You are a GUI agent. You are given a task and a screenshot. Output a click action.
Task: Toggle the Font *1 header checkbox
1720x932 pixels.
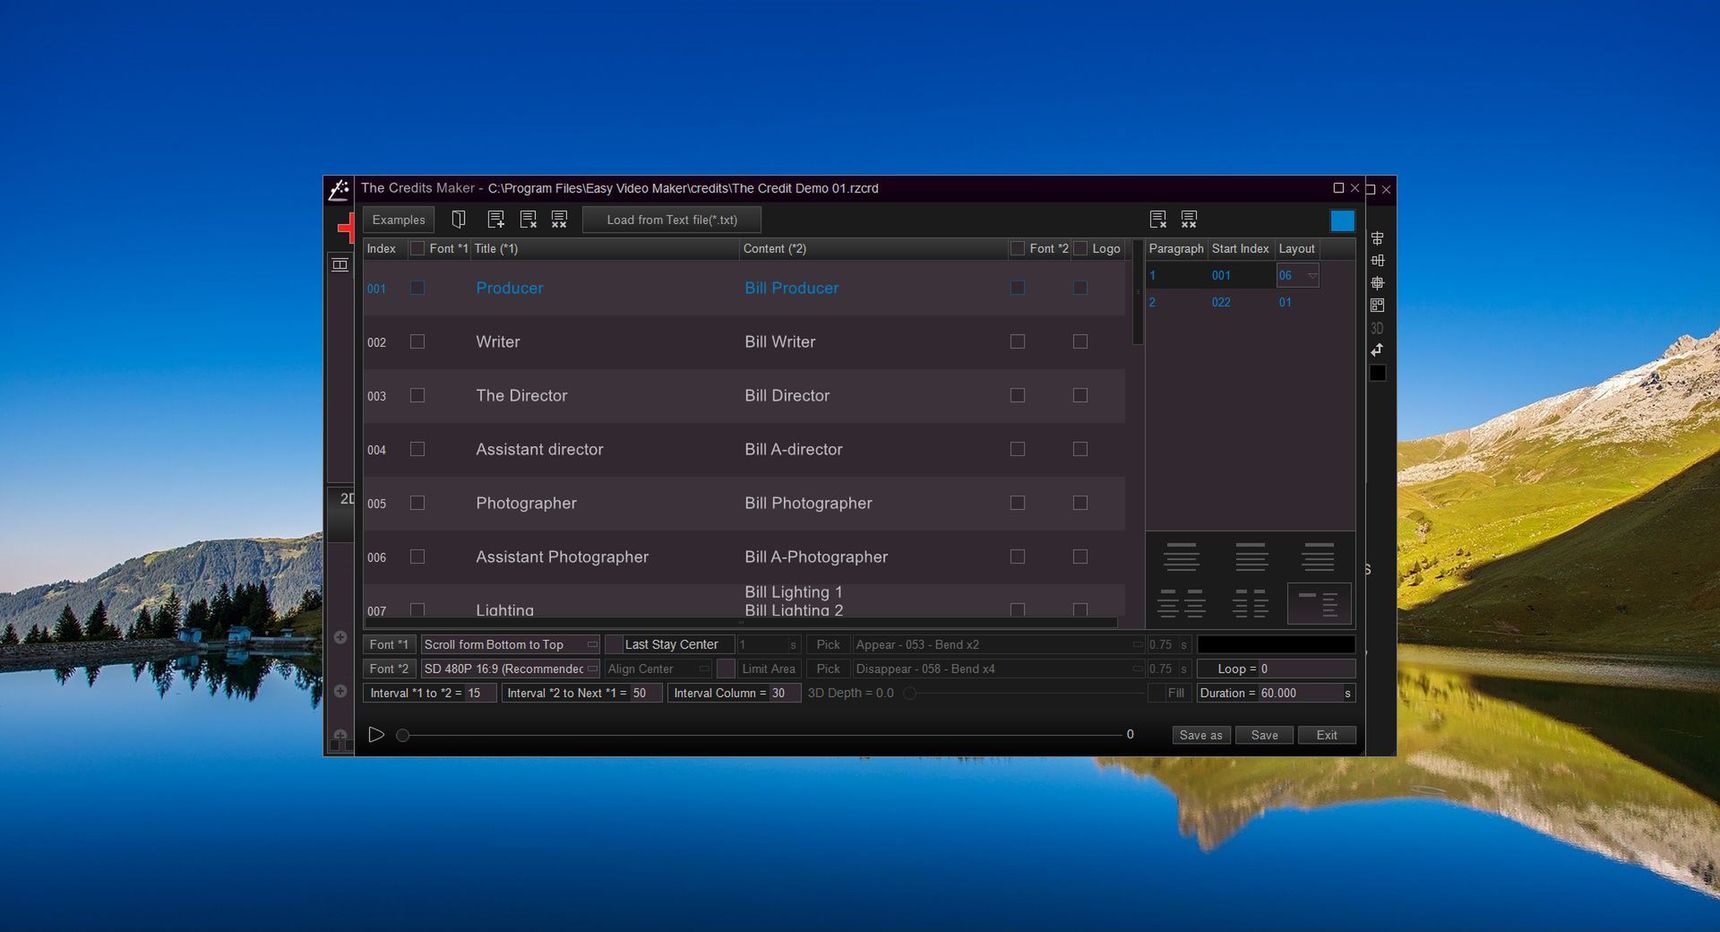pyautogui.click(x=417, y=248)
